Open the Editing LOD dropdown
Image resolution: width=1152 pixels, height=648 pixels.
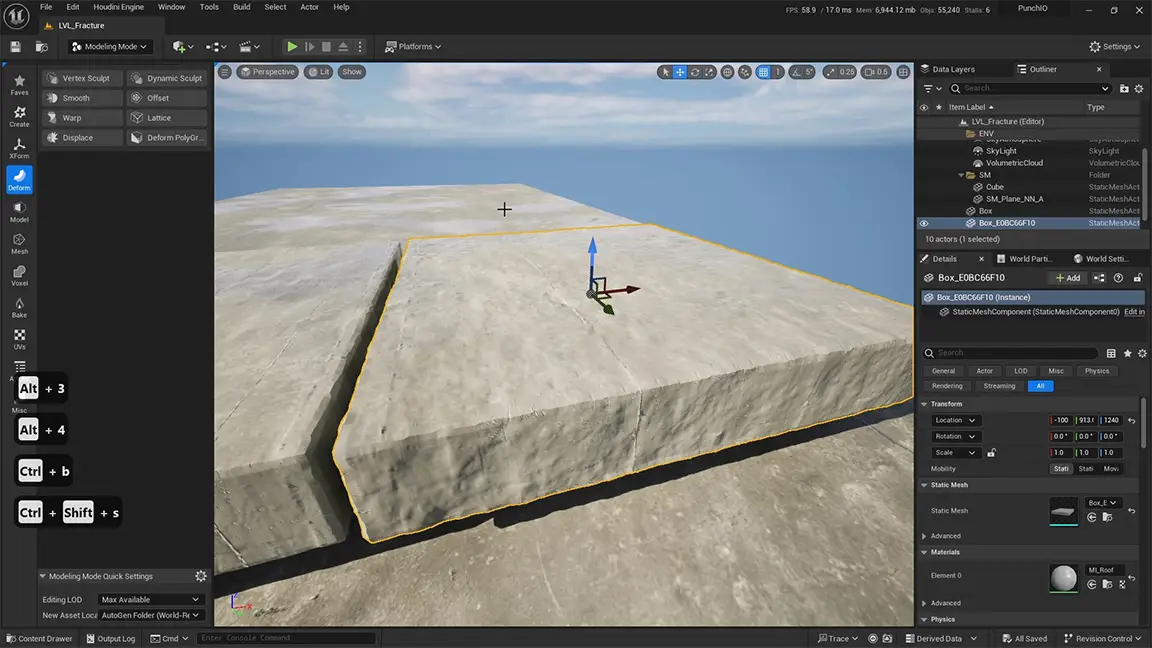[x=150, y=599]
